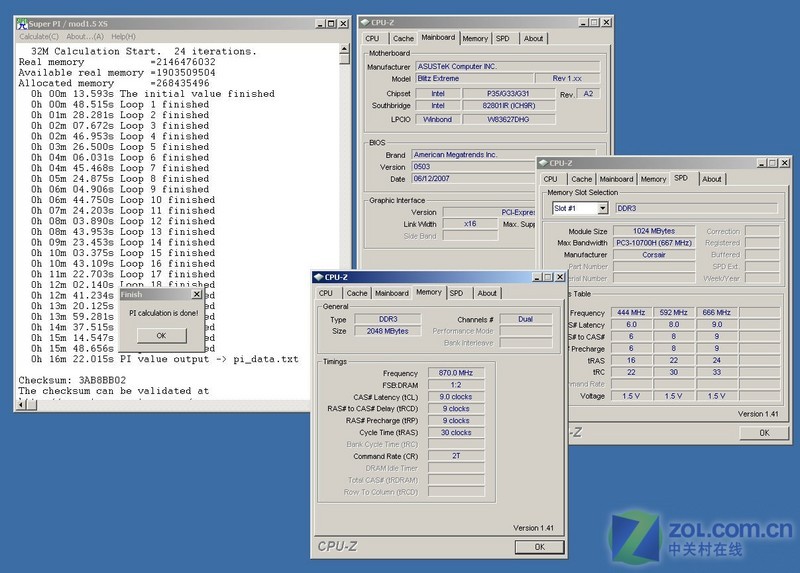Click the P35/G33/G31 chipset field

508,93
